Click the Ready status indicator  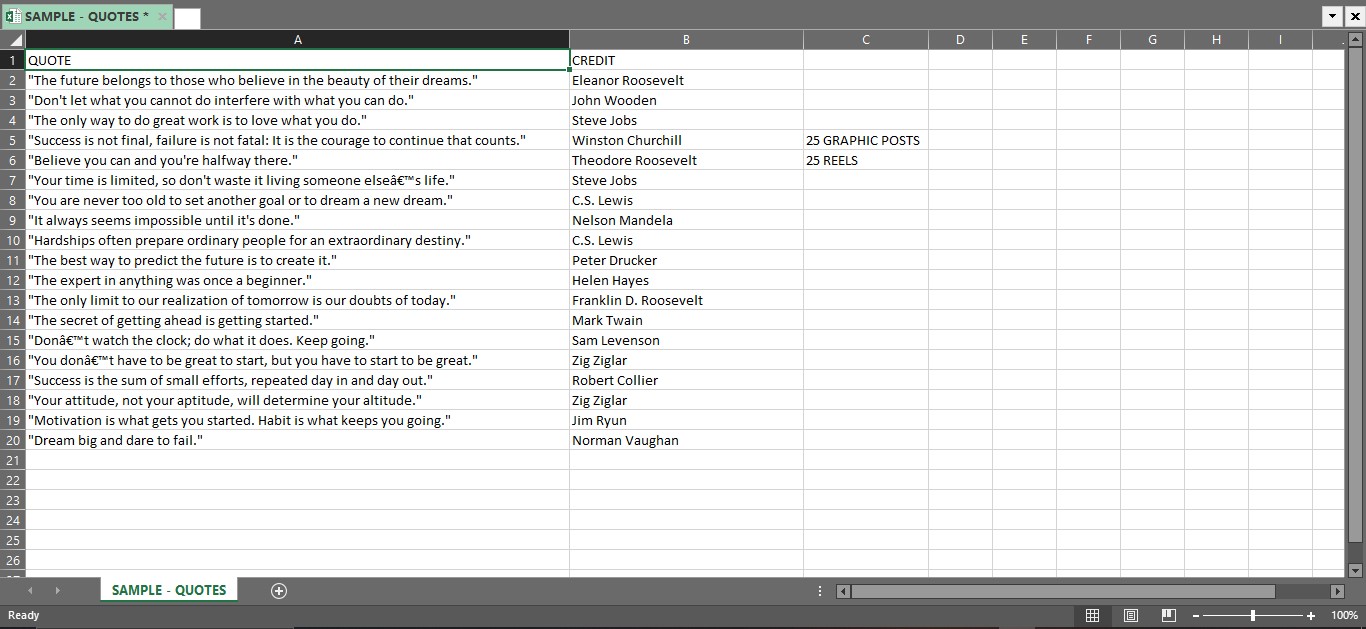click(x=23, y=616)
